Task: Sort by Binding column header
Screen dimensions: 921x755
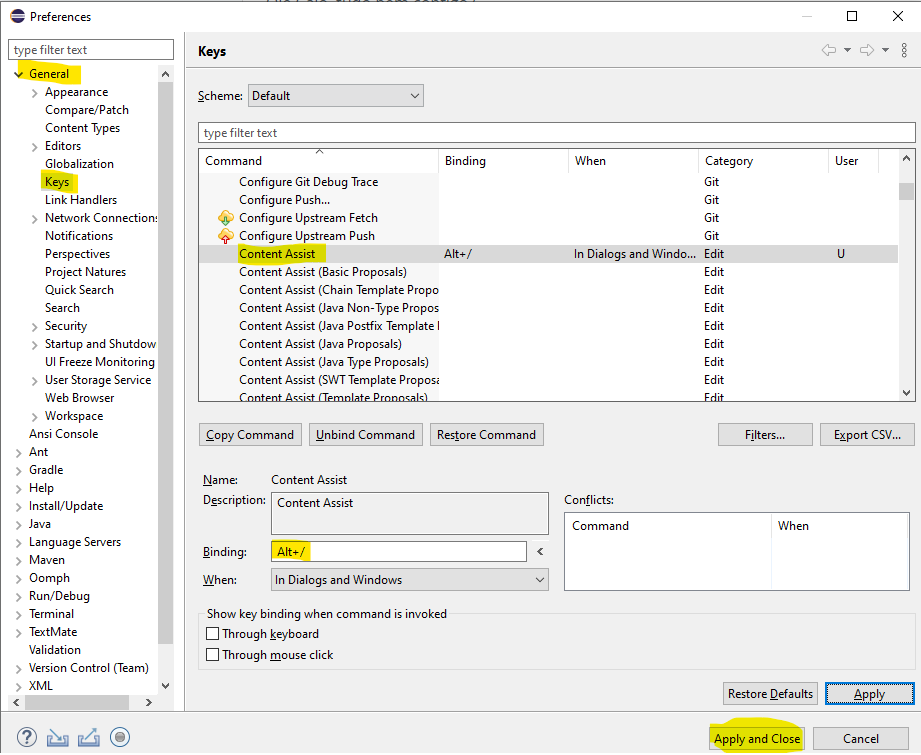Action: pyautogui.click(x=503, y=161)
